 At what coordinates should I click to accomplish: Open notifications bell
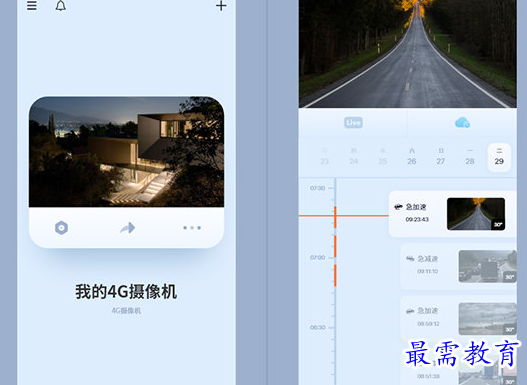pyautogui.click(x=60, y=6)
